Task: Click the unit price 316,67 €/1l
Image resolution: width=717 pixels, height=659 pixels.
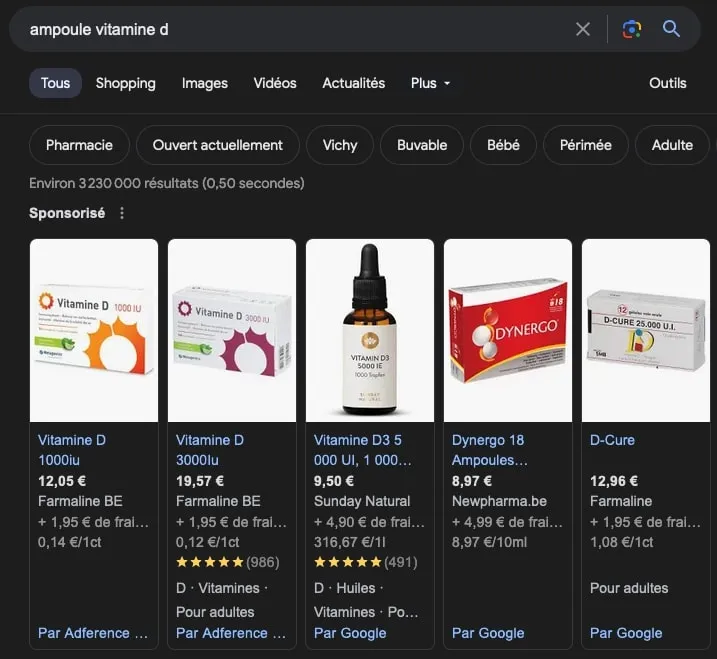Action: click(350, 542)
